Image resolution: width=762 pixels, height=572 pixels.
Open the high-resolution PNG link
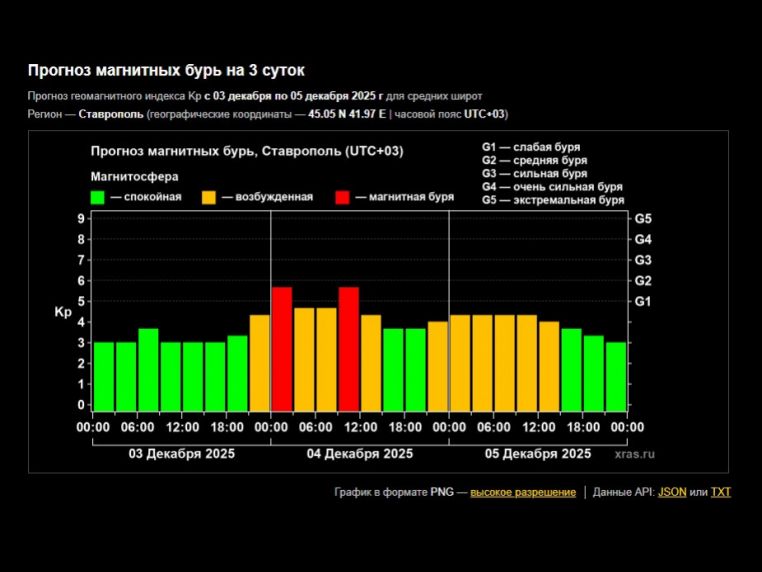pyautogui.click(x=523, y=492)
